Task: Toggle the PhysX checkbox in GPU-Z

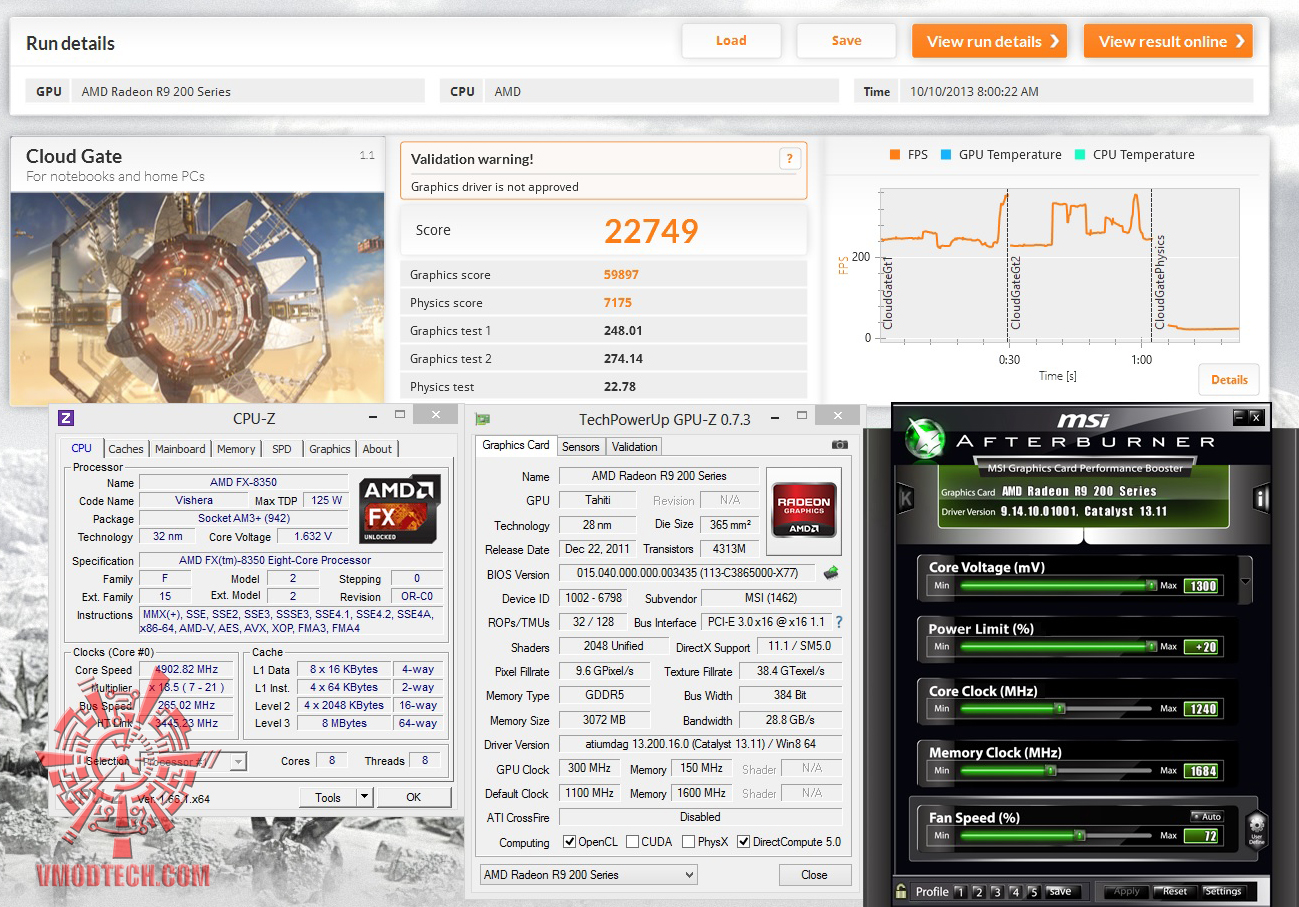Action: tap(688, 842)
